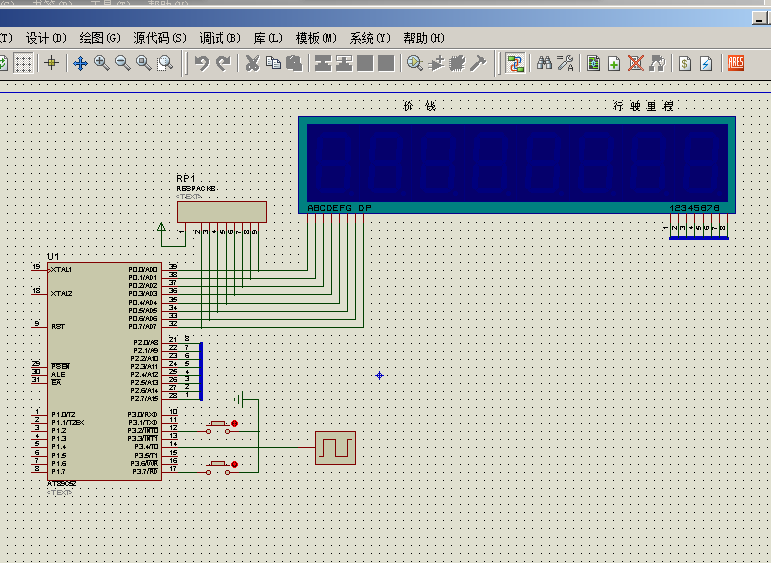The width and height of the screenshot is (771, 563).
Task: Click the make device icon
Action: tap(436, 63)
